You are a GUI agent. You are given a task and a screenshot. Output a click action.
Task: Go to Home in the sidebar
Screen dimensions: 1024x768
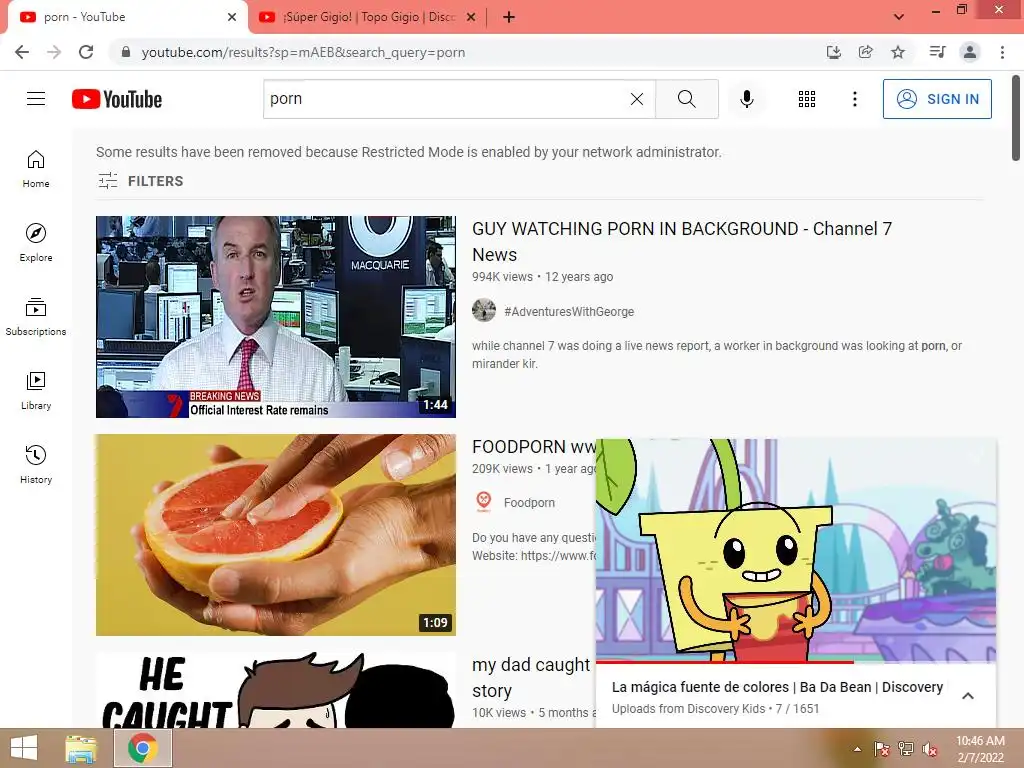point(36,169)
